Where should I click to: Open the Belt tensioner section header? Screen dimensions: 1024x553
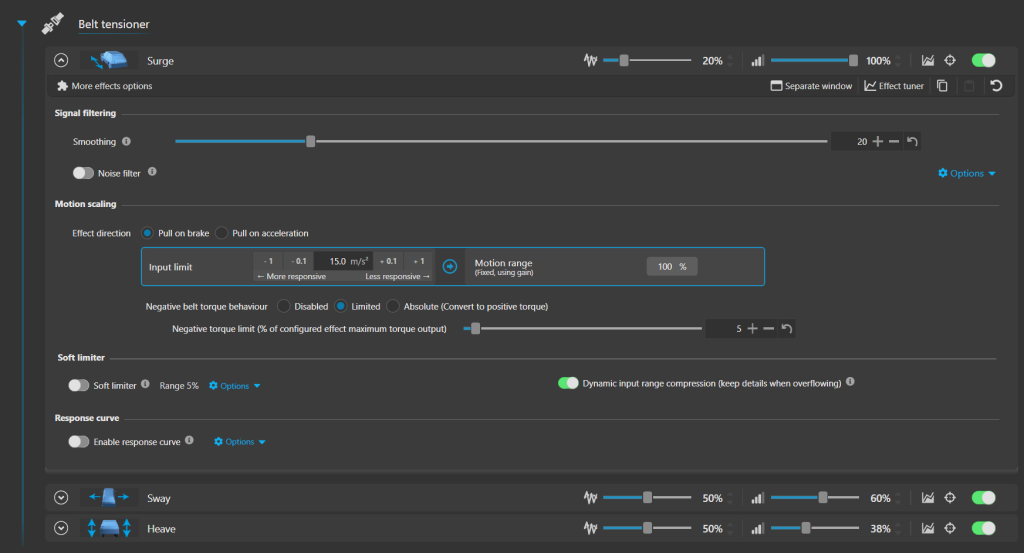[x=113, y=23]
